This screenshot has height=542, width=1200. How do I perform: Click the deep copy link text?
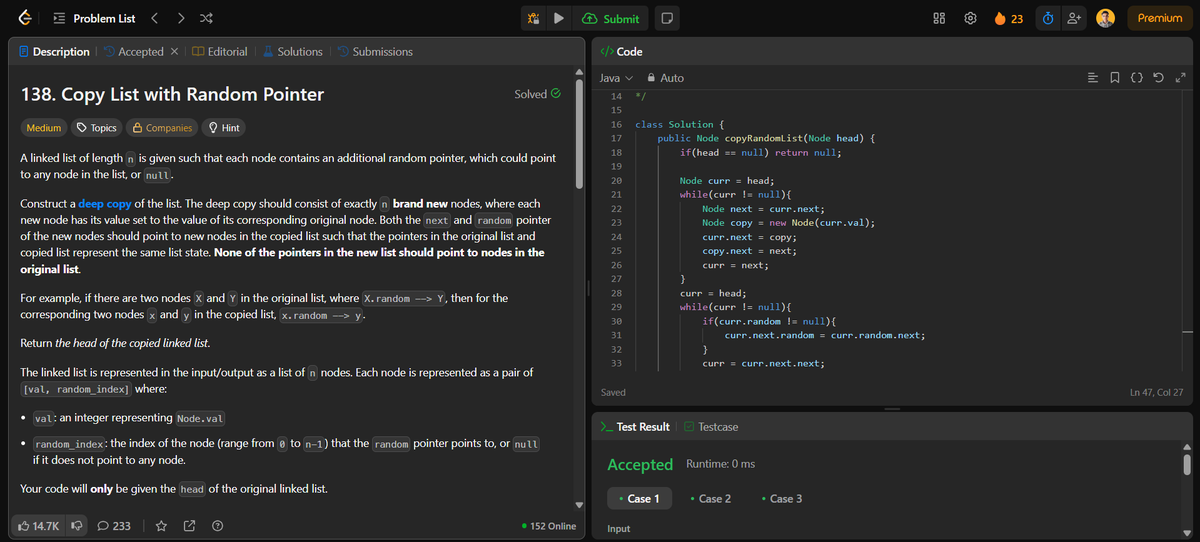[x=105, y=204]
